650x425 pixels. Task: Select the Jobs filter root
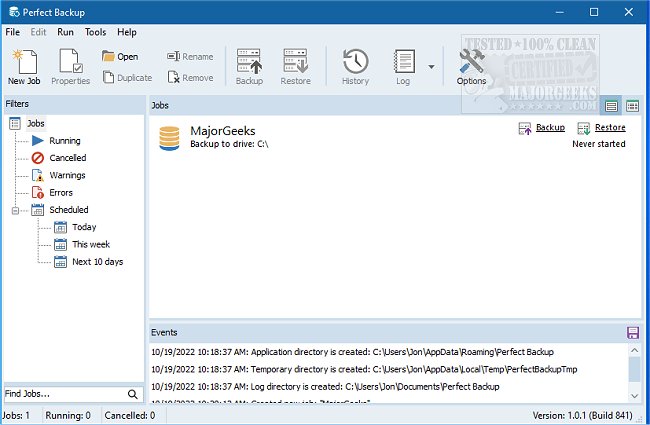click(x=36, y=124)
